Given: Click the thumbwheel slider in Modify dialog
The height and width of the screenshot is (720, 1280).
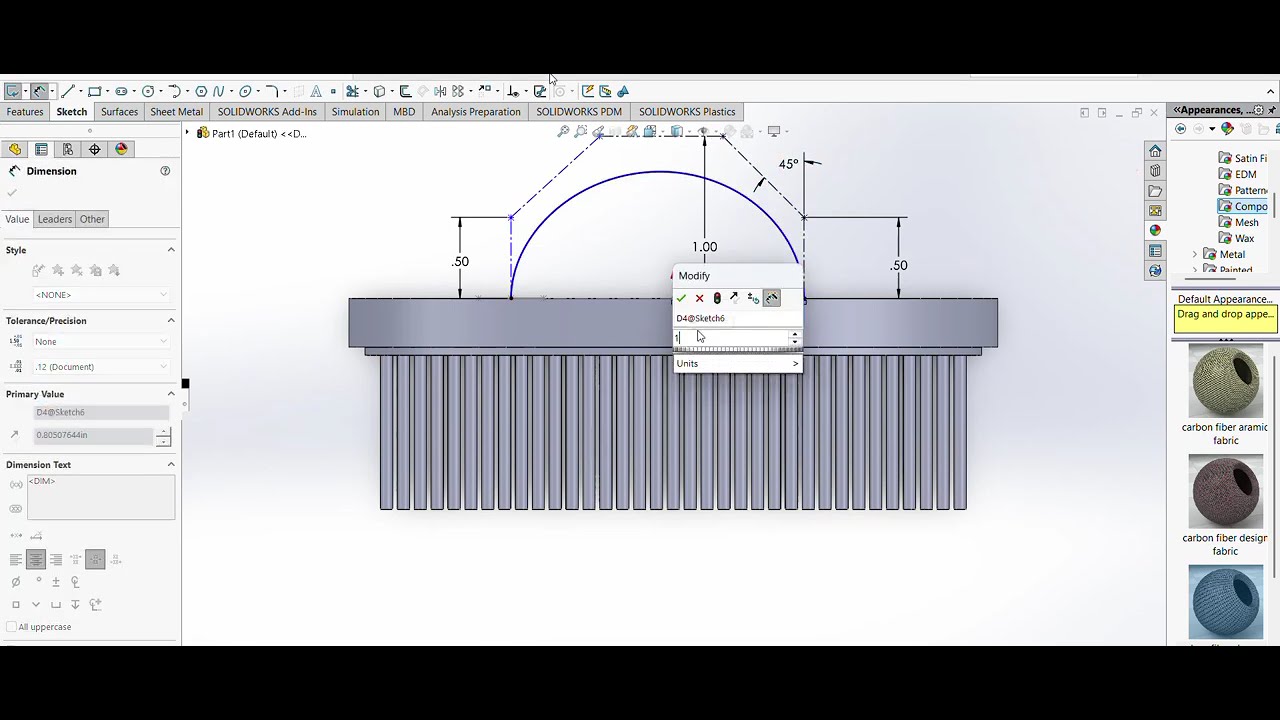Looking at the screenshot, I should [737, 349].
